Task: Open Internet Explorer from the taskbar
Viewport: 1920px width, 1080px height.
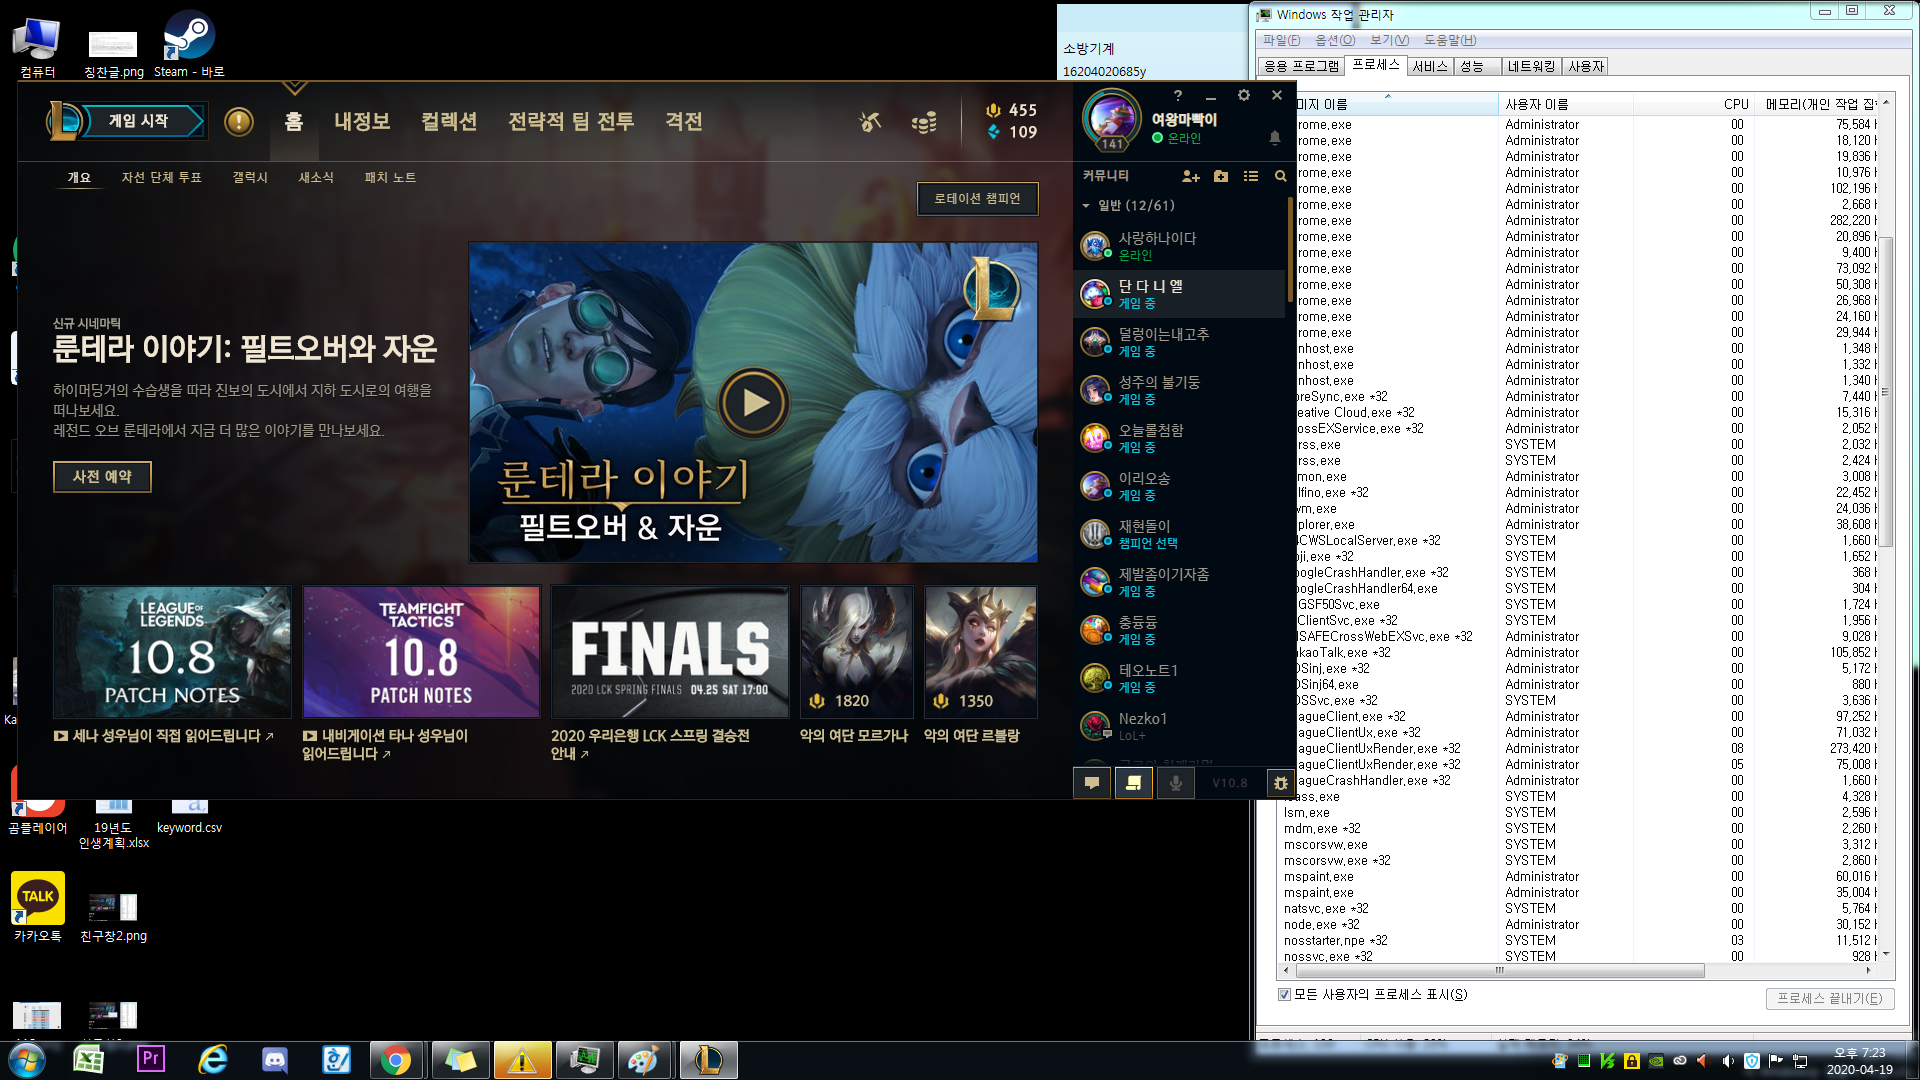Action: 213,1060
